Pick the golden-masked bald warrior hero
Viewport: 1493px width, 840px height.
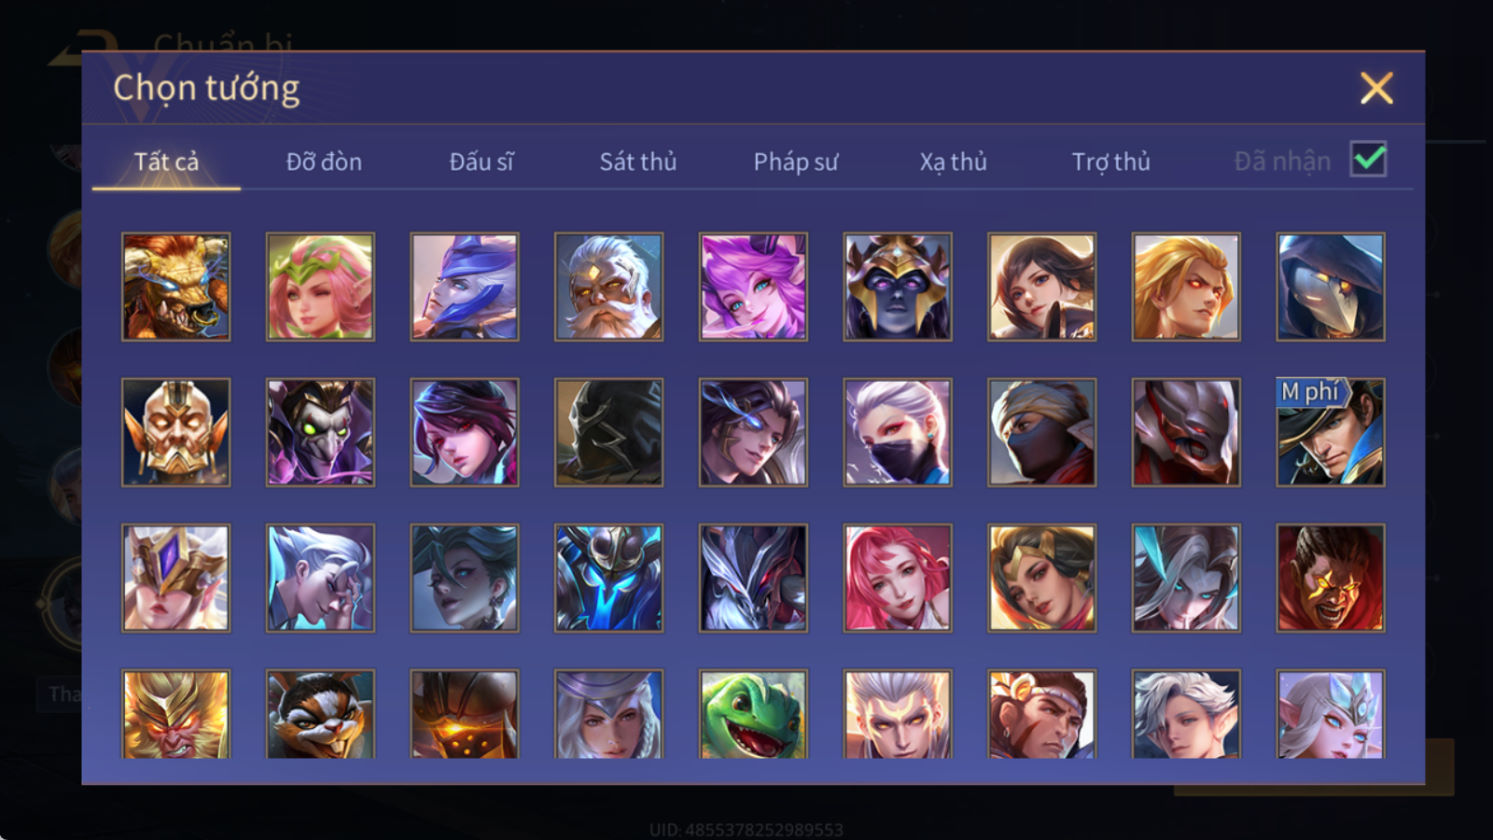(x=176, y=432)
